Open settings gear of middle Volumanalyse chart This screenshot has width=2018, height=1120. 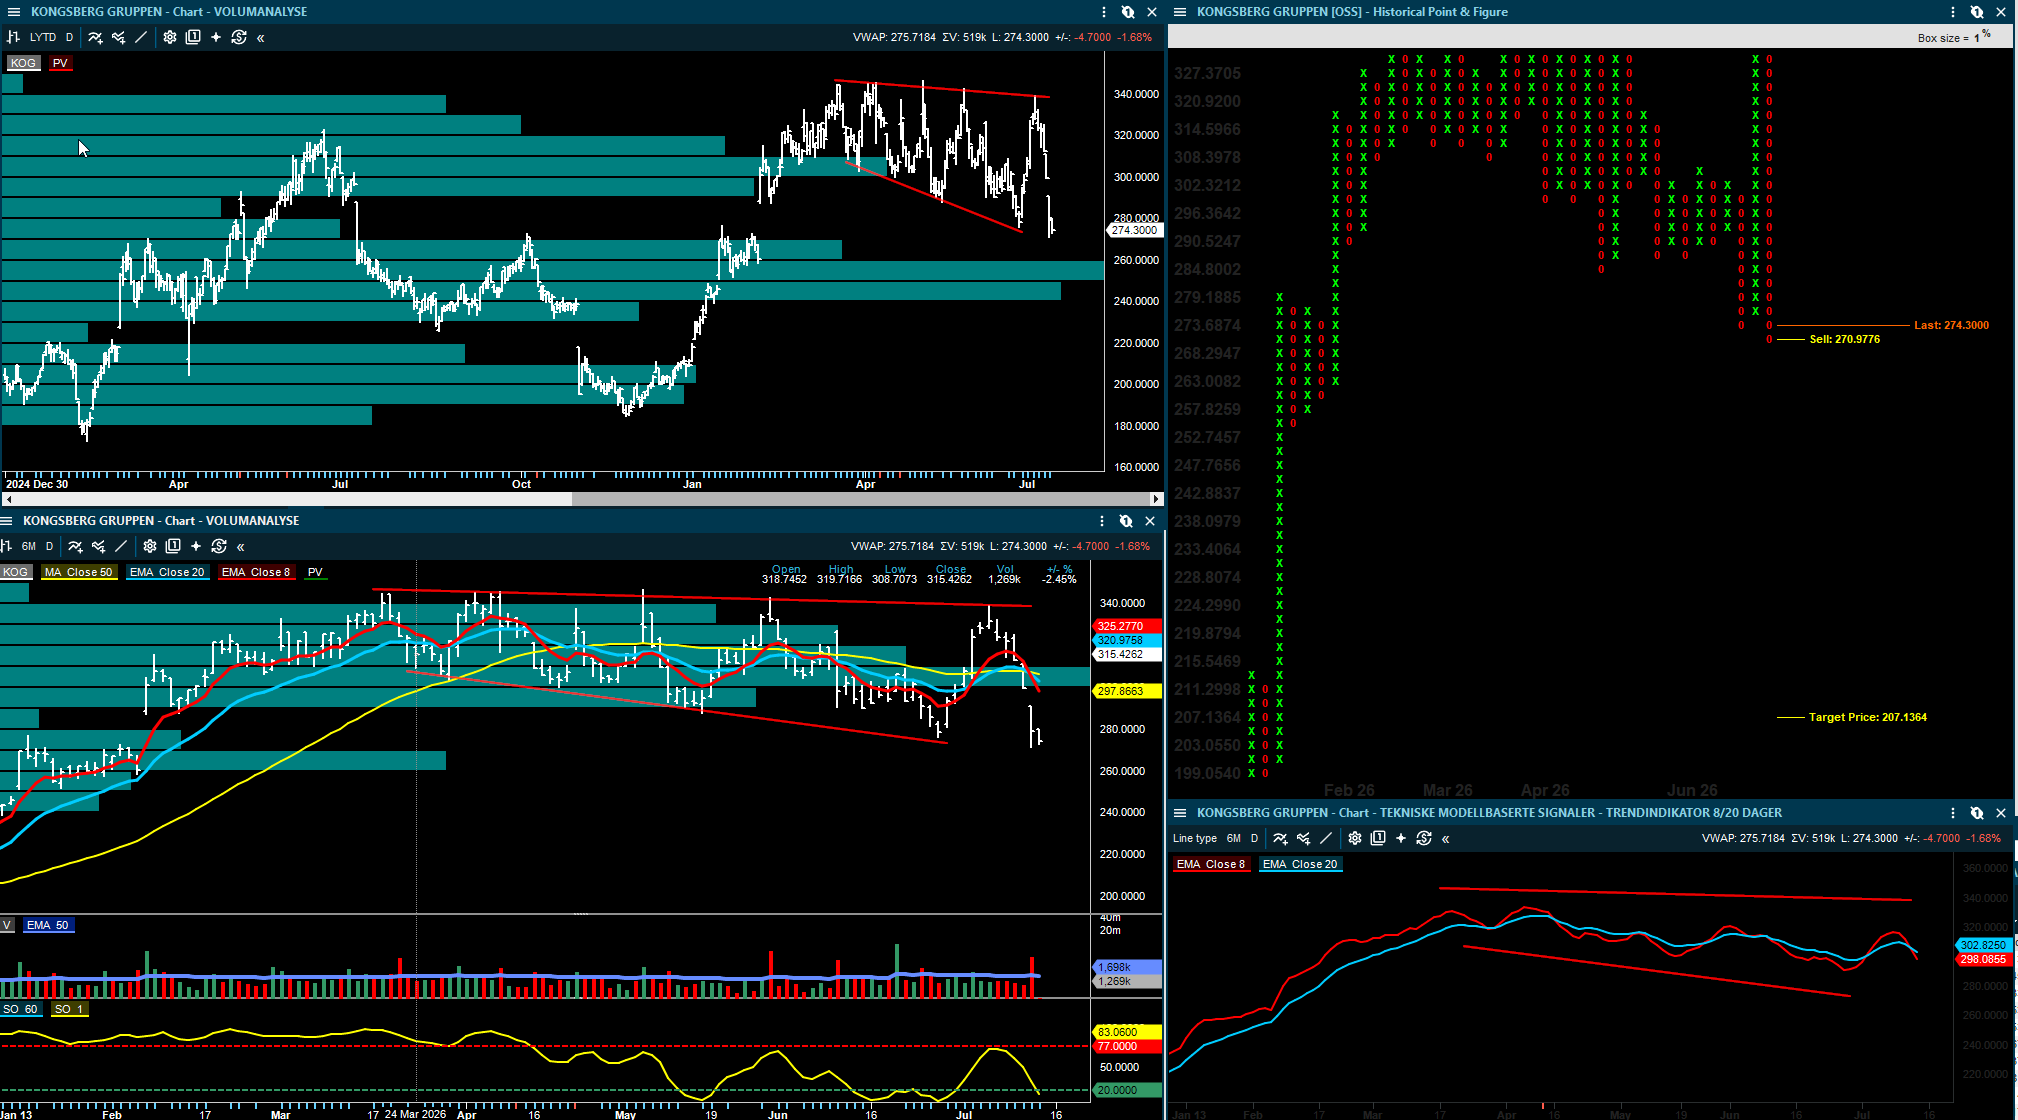[x=150, y=546]
